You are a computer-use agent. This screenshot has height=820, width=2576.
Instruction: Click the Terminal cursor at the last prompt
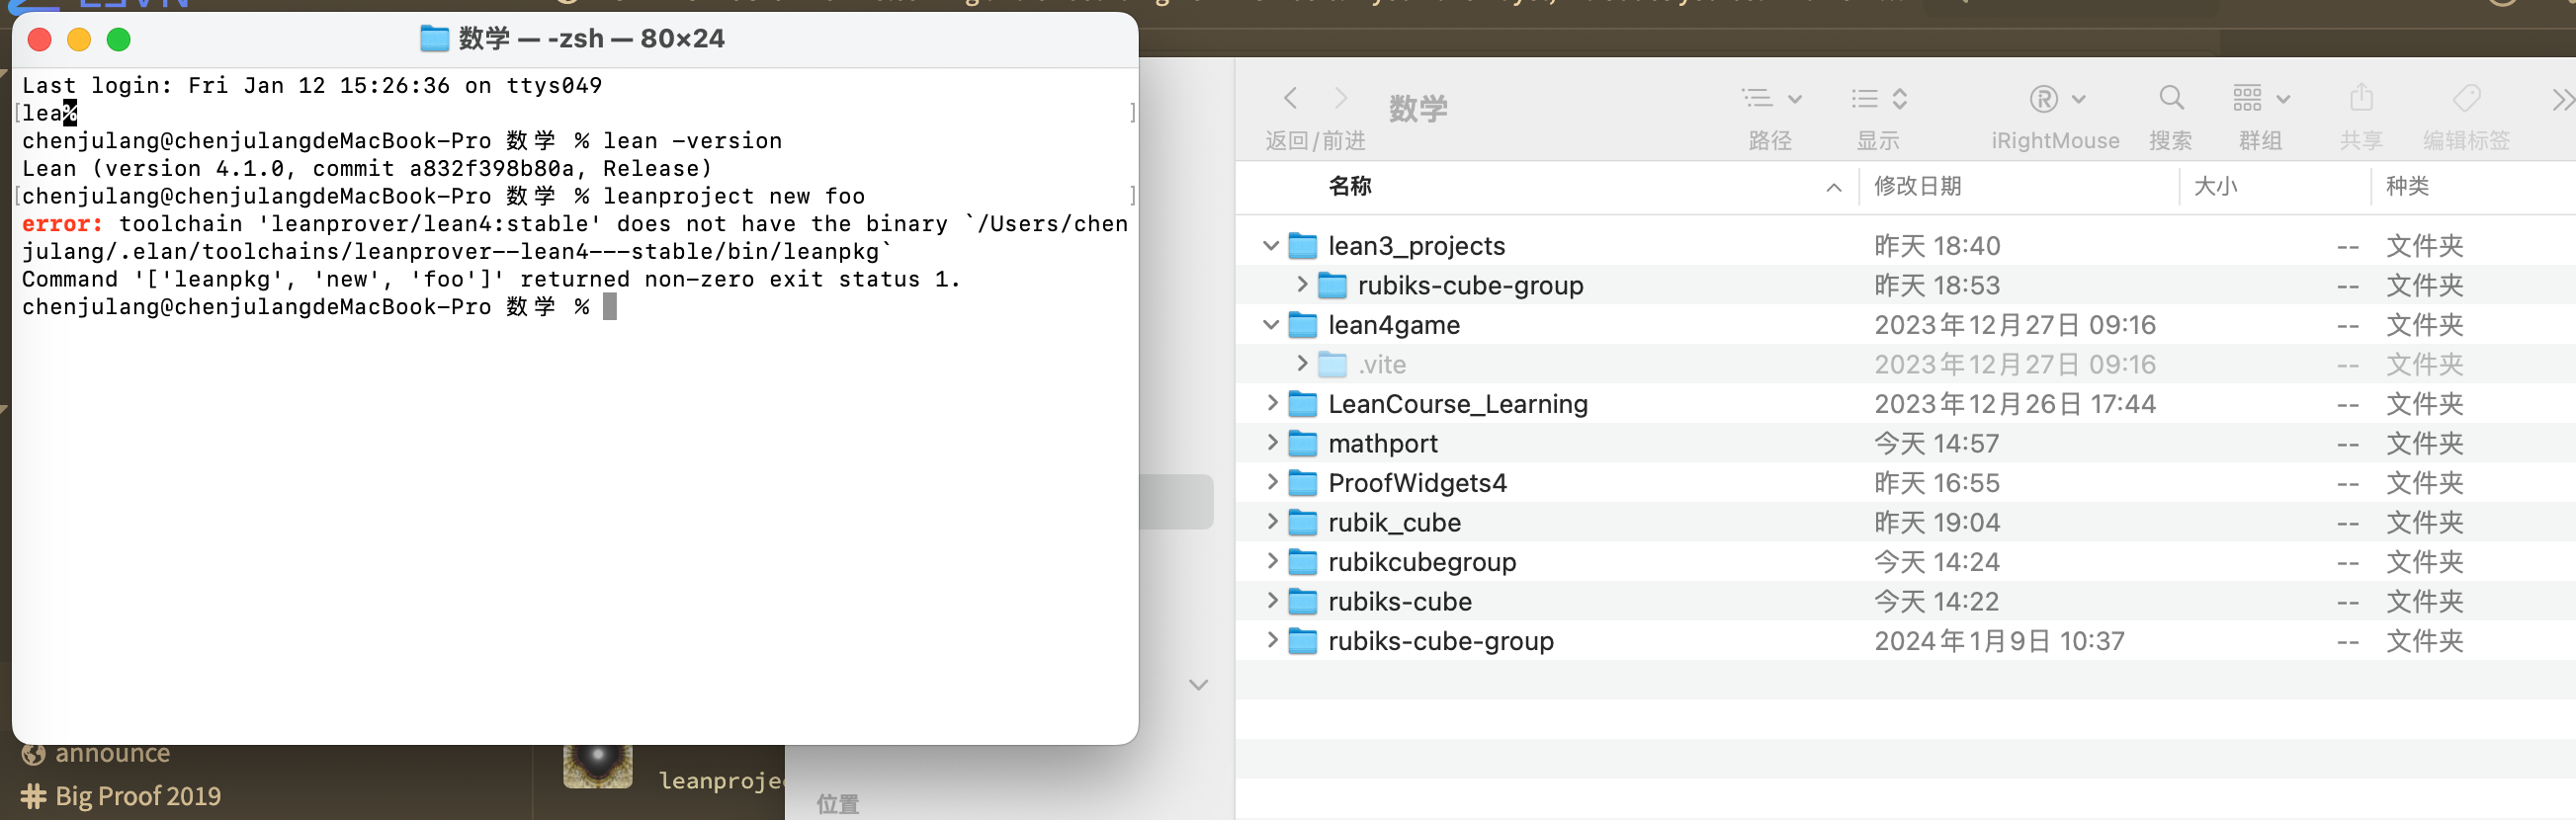pyautogui.click(x=610, y=306)
